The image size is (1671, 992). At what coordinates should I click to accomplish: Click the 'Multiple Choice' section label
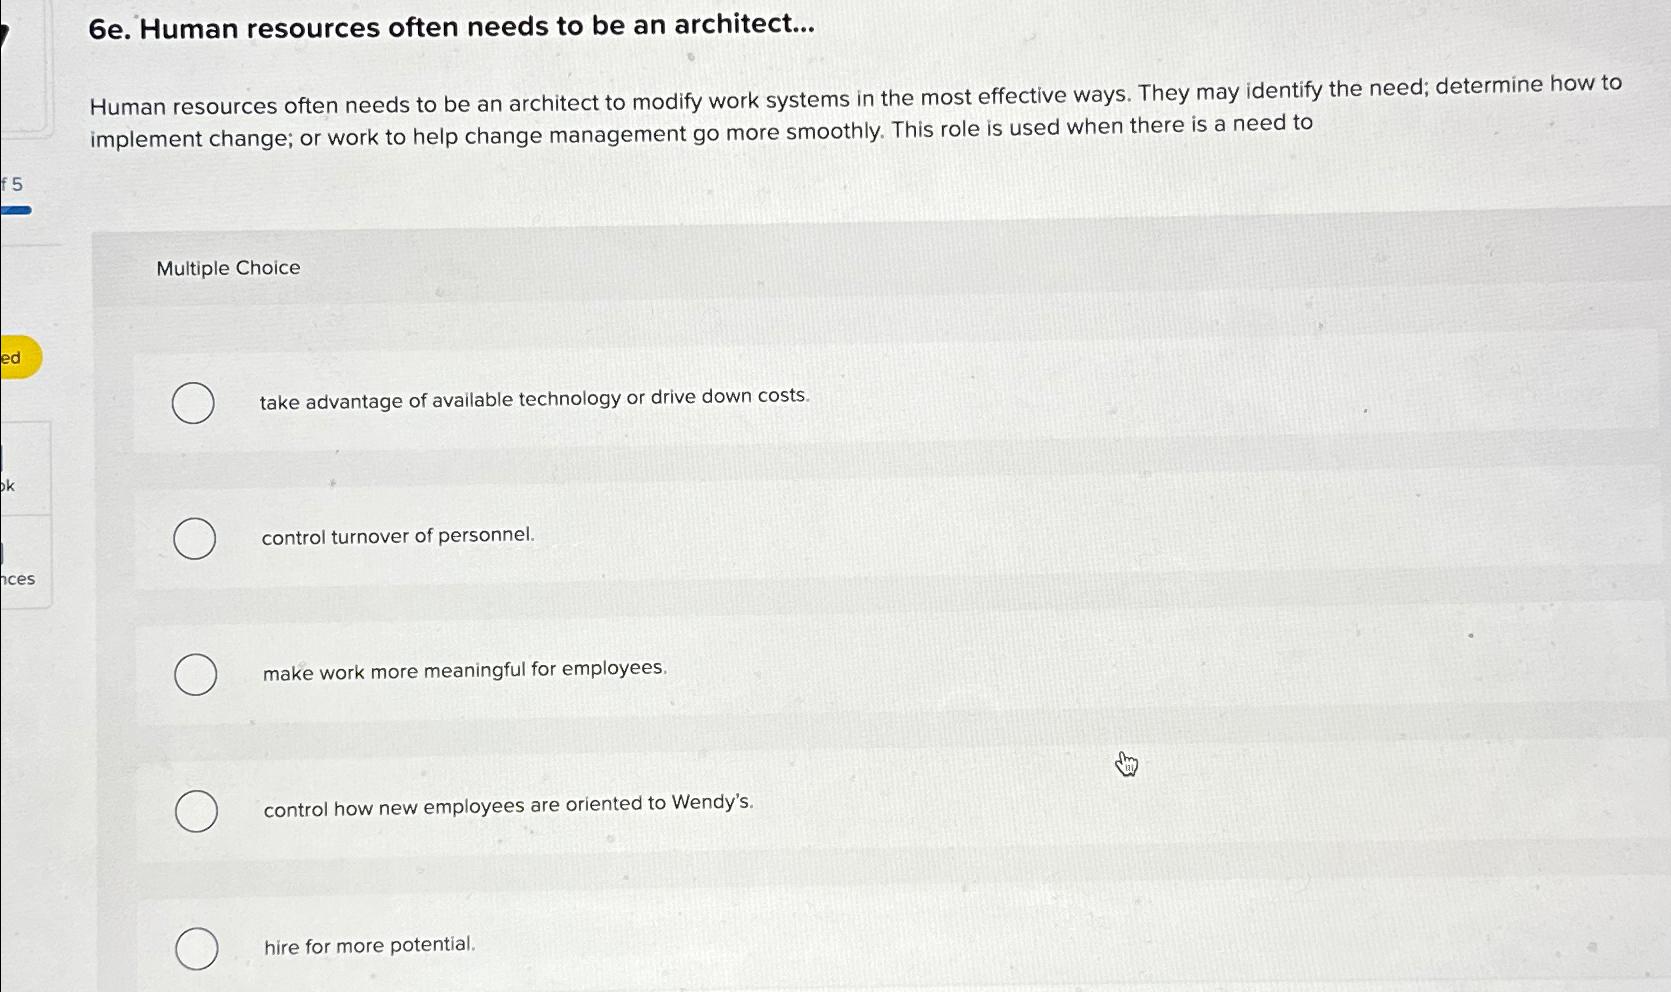tap(228, 267)
